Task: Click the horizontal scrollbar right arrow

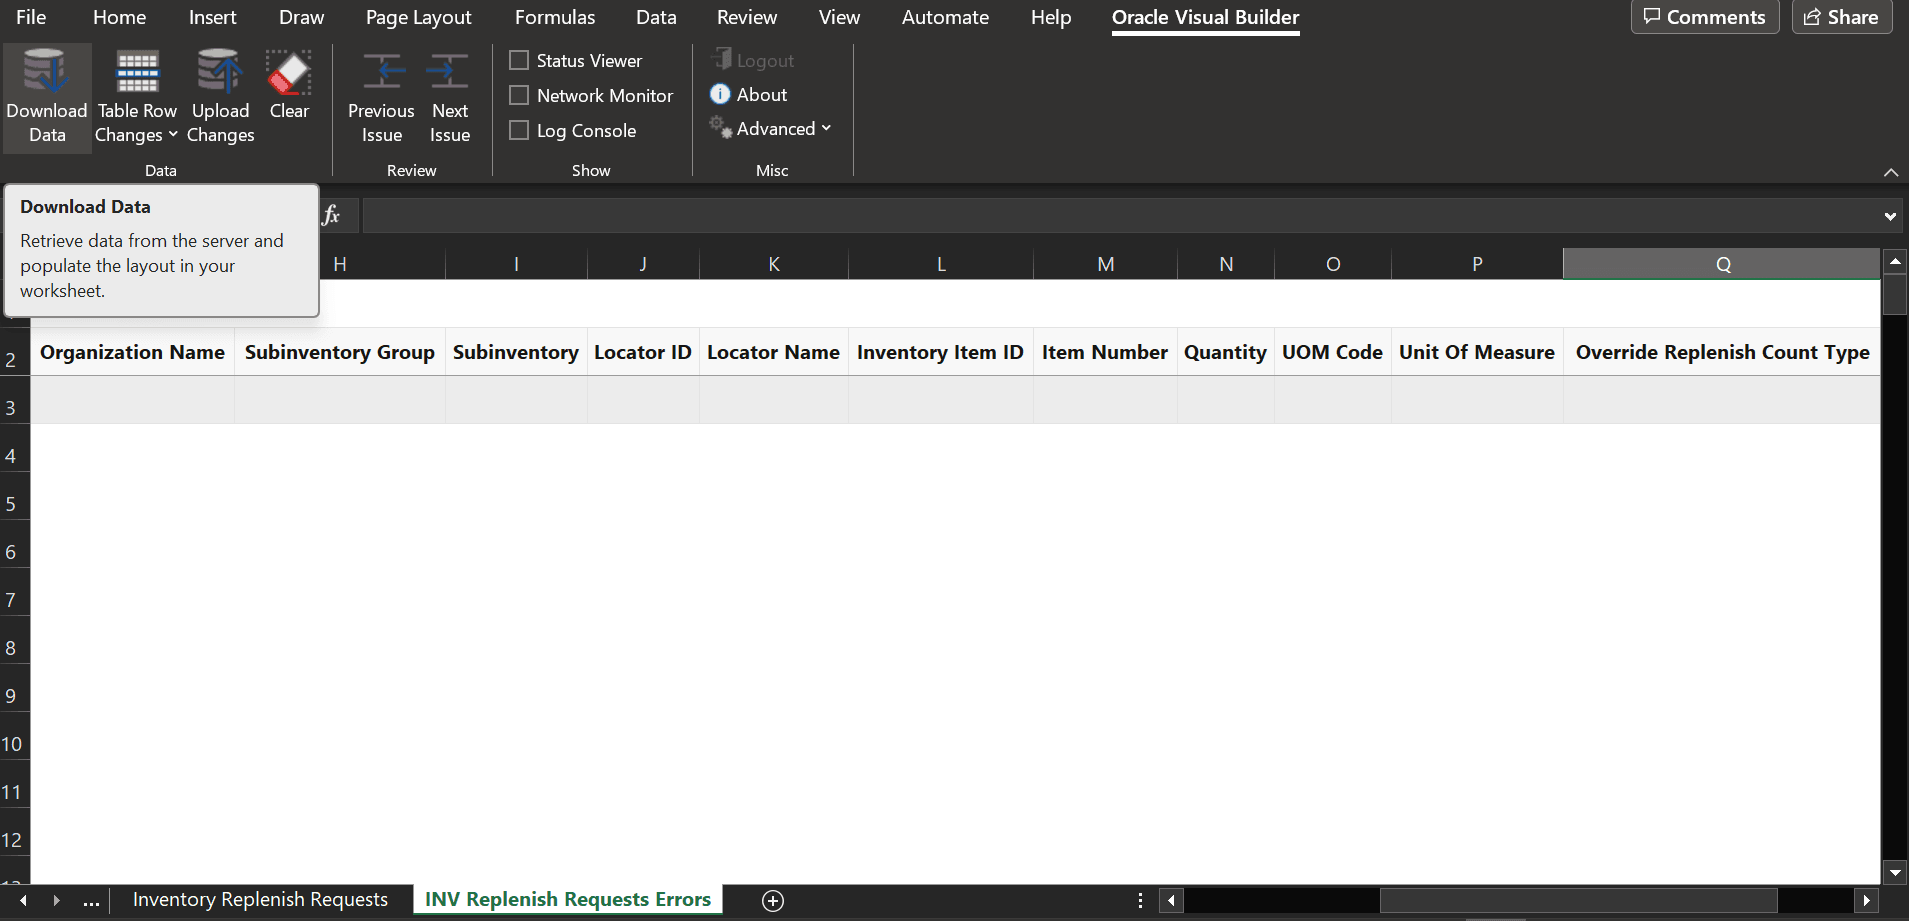Action: (1866, 900)
